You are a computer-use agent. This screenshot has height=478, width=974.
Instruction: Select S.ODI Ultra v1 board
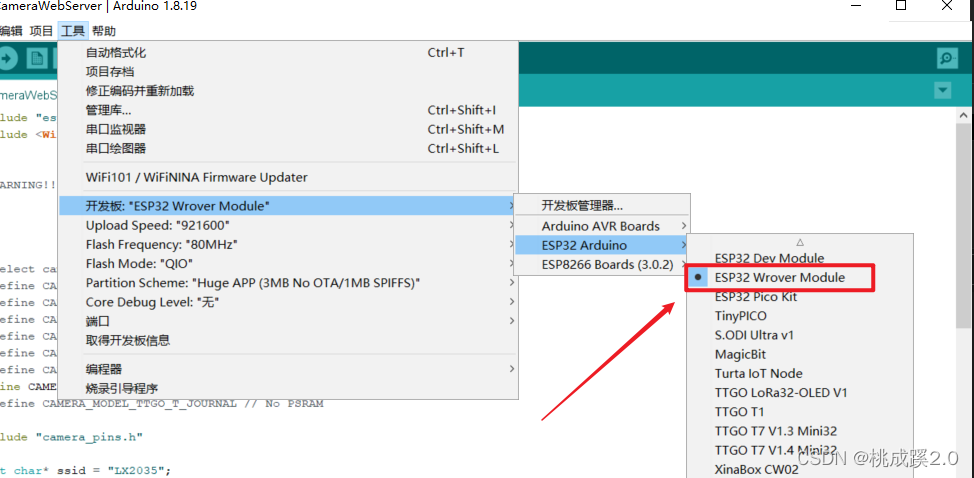(x=800, y=335)
